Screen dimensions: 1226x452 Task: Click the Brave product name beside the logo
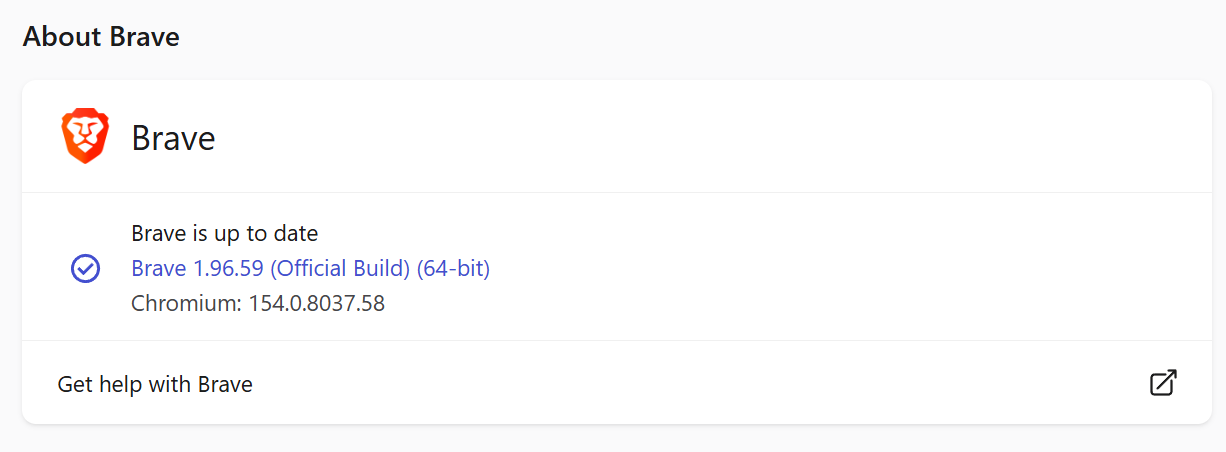click(x=173, y=138)
